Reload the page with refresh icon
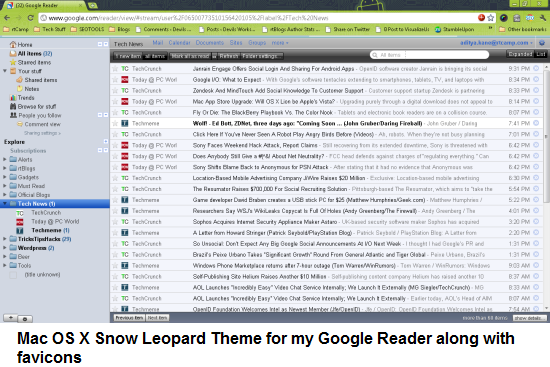Image resolution: width=550 pixels, height=367 pixels. pyautogui.click(x=31, y=18)
